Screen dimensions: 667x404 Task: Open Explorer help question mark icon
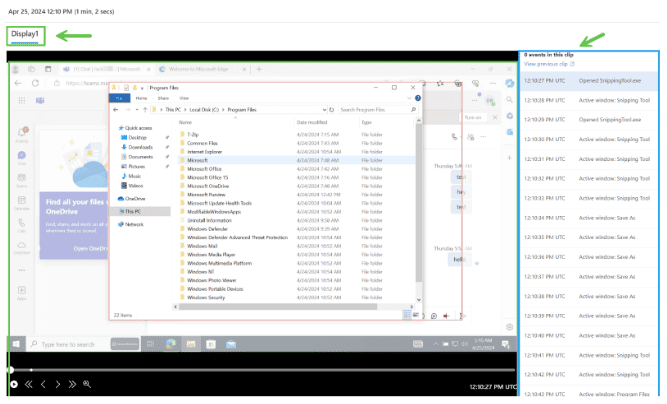tap(418, 98)
